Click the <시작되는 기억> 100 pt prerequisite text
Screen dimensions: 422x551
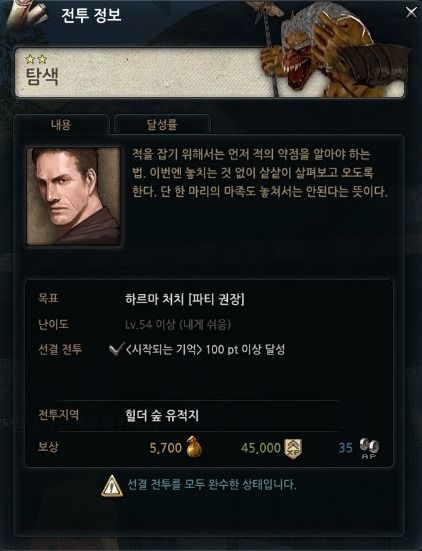point(206,350)
